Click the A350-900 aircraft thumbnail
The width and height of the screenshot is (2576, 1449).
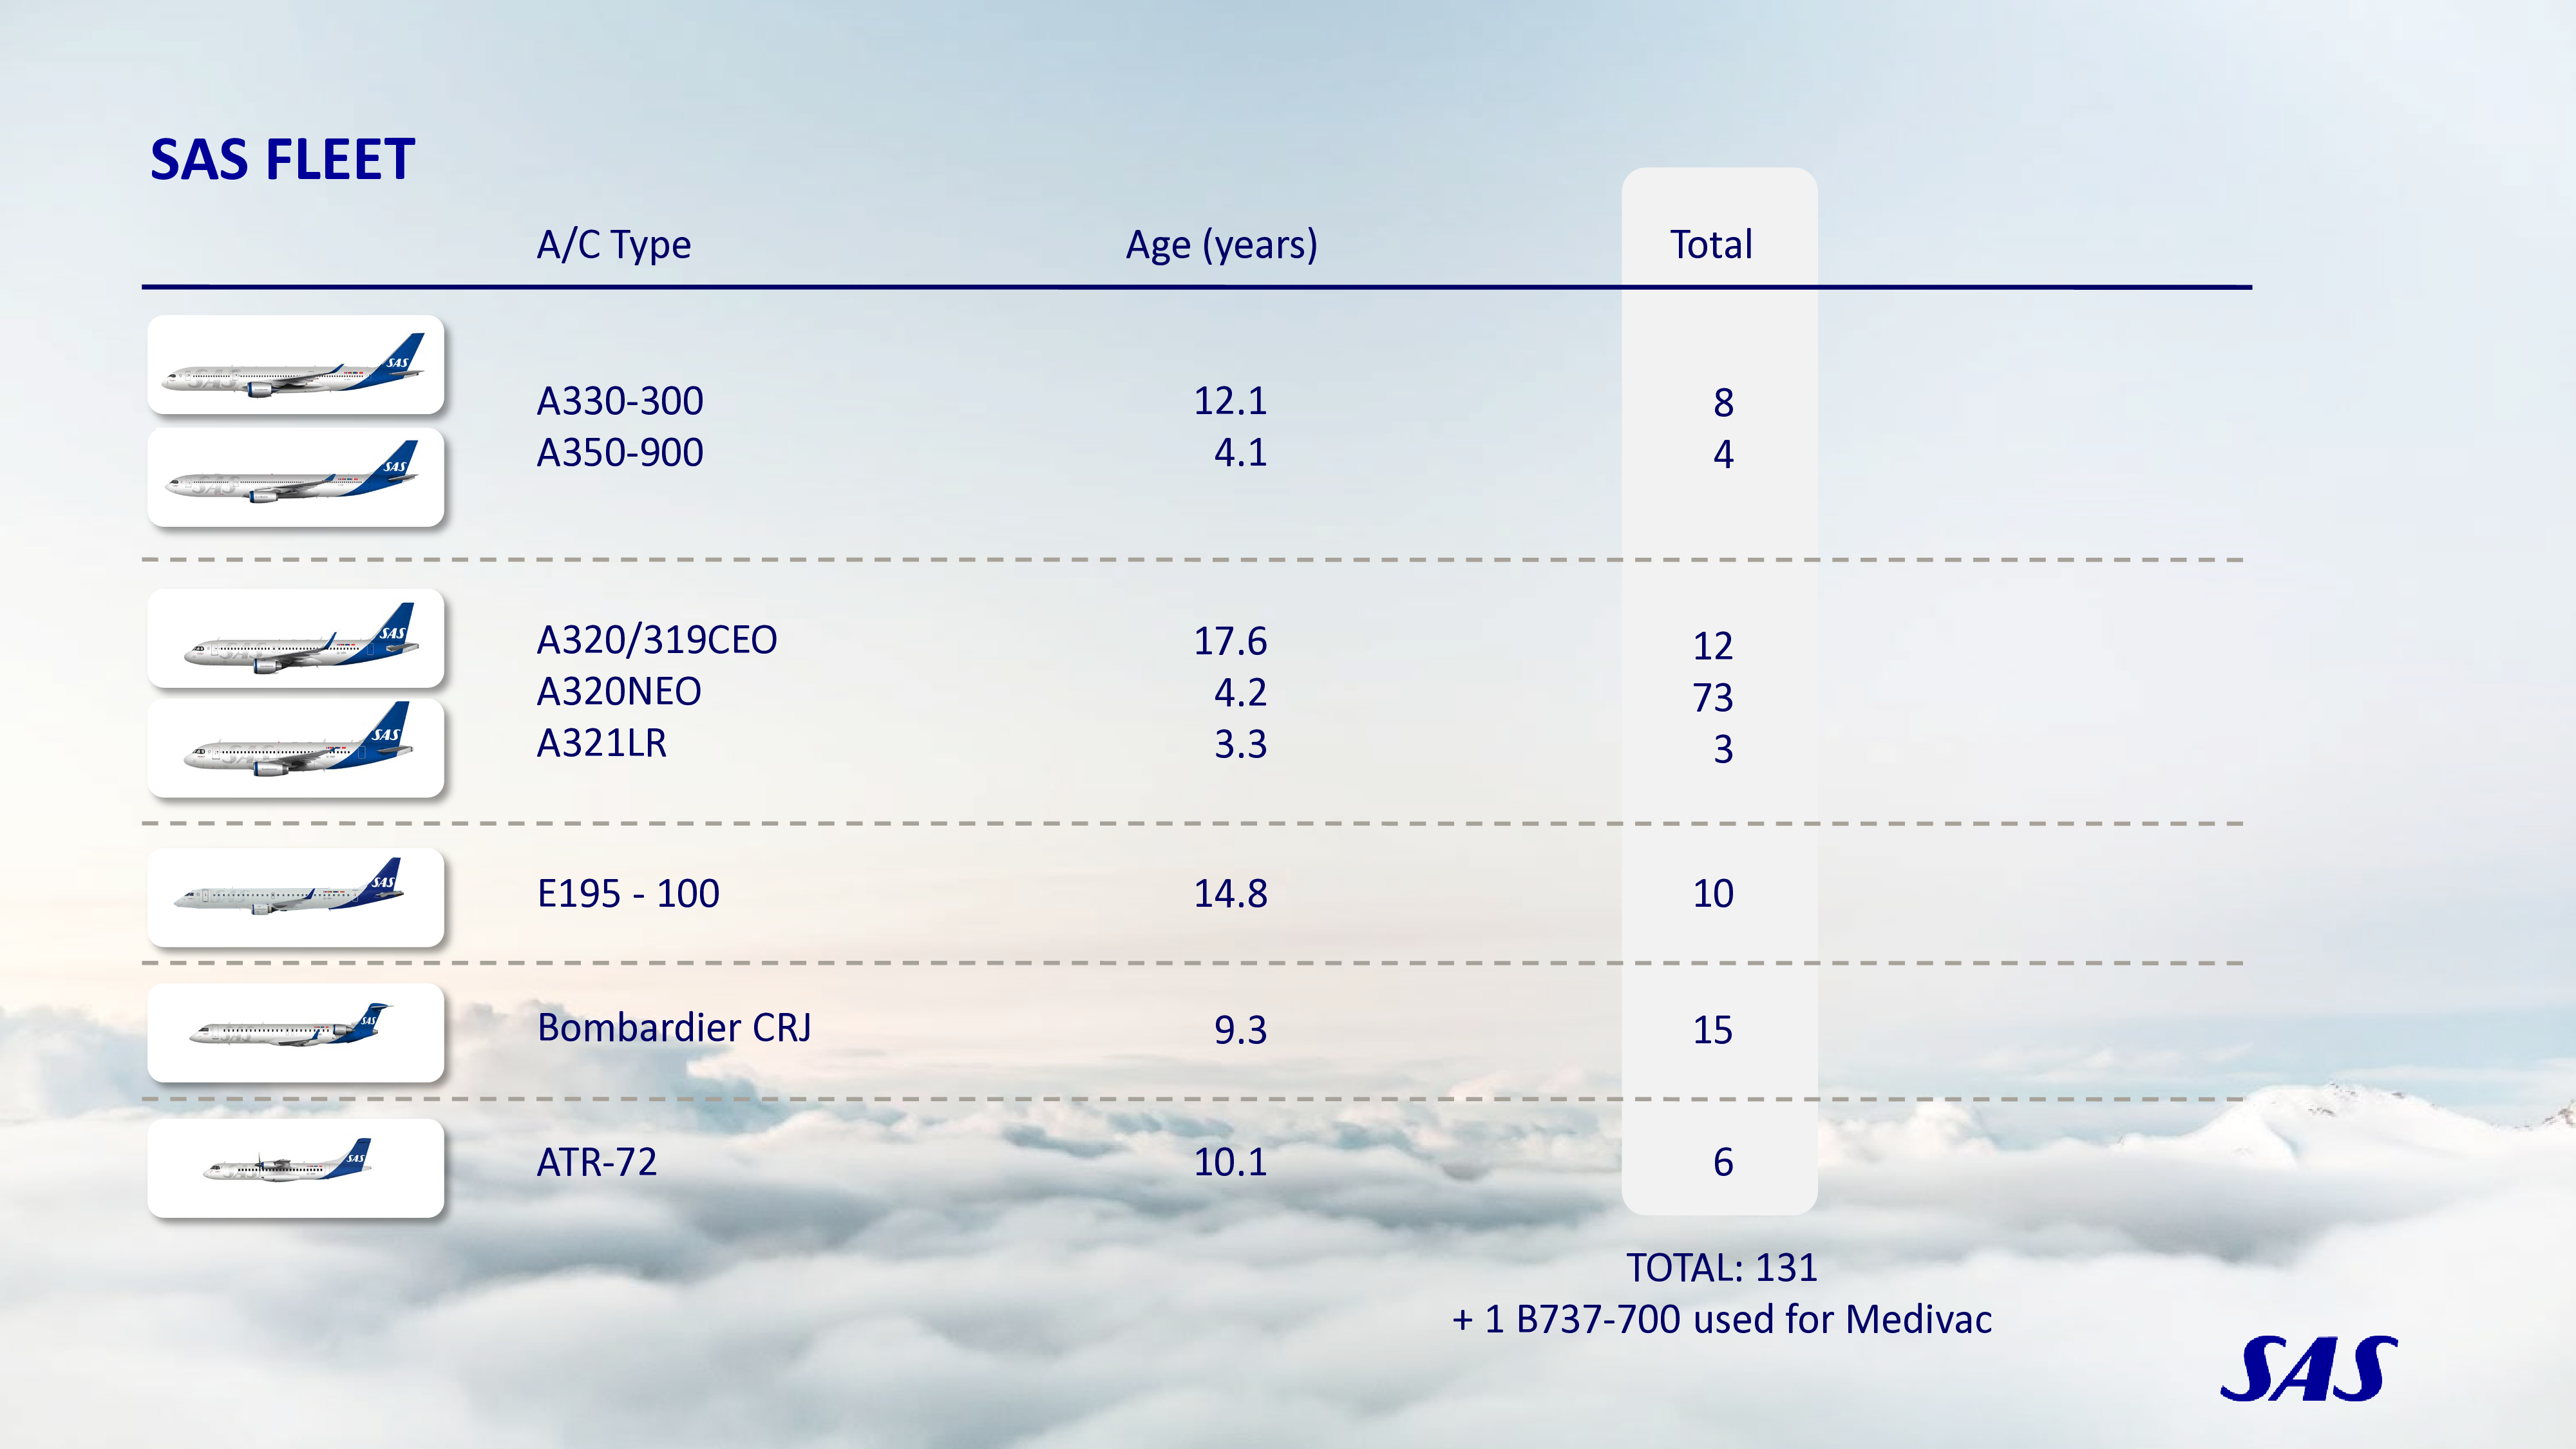295,477
